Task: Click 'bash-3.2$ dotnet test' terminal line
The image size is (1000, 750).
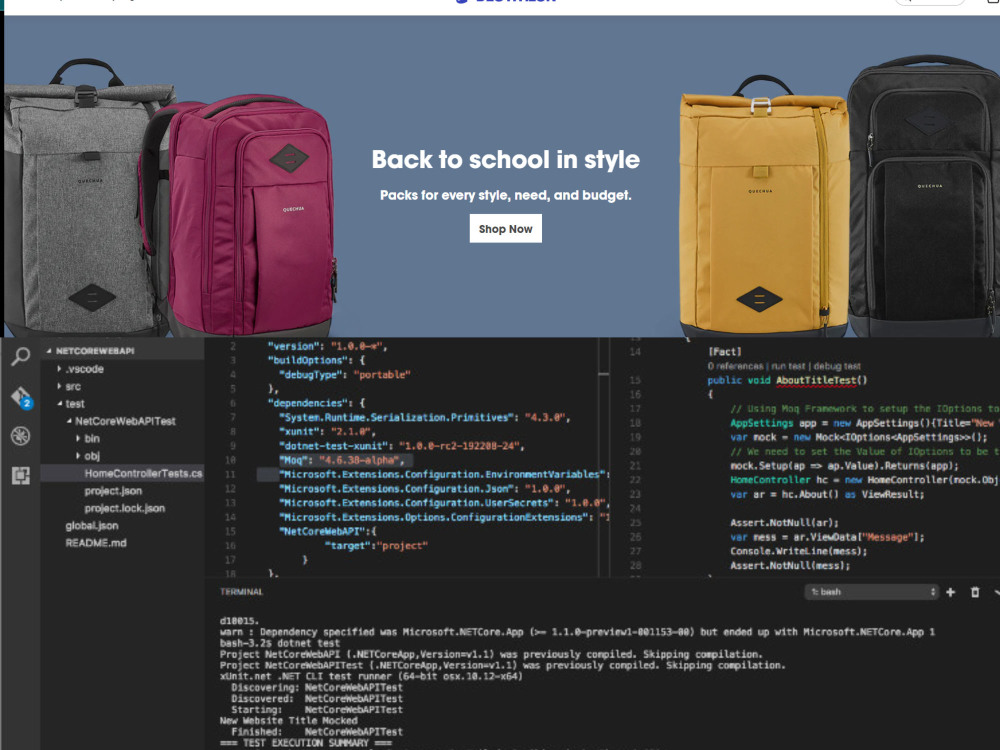Action: click(280, 643)
